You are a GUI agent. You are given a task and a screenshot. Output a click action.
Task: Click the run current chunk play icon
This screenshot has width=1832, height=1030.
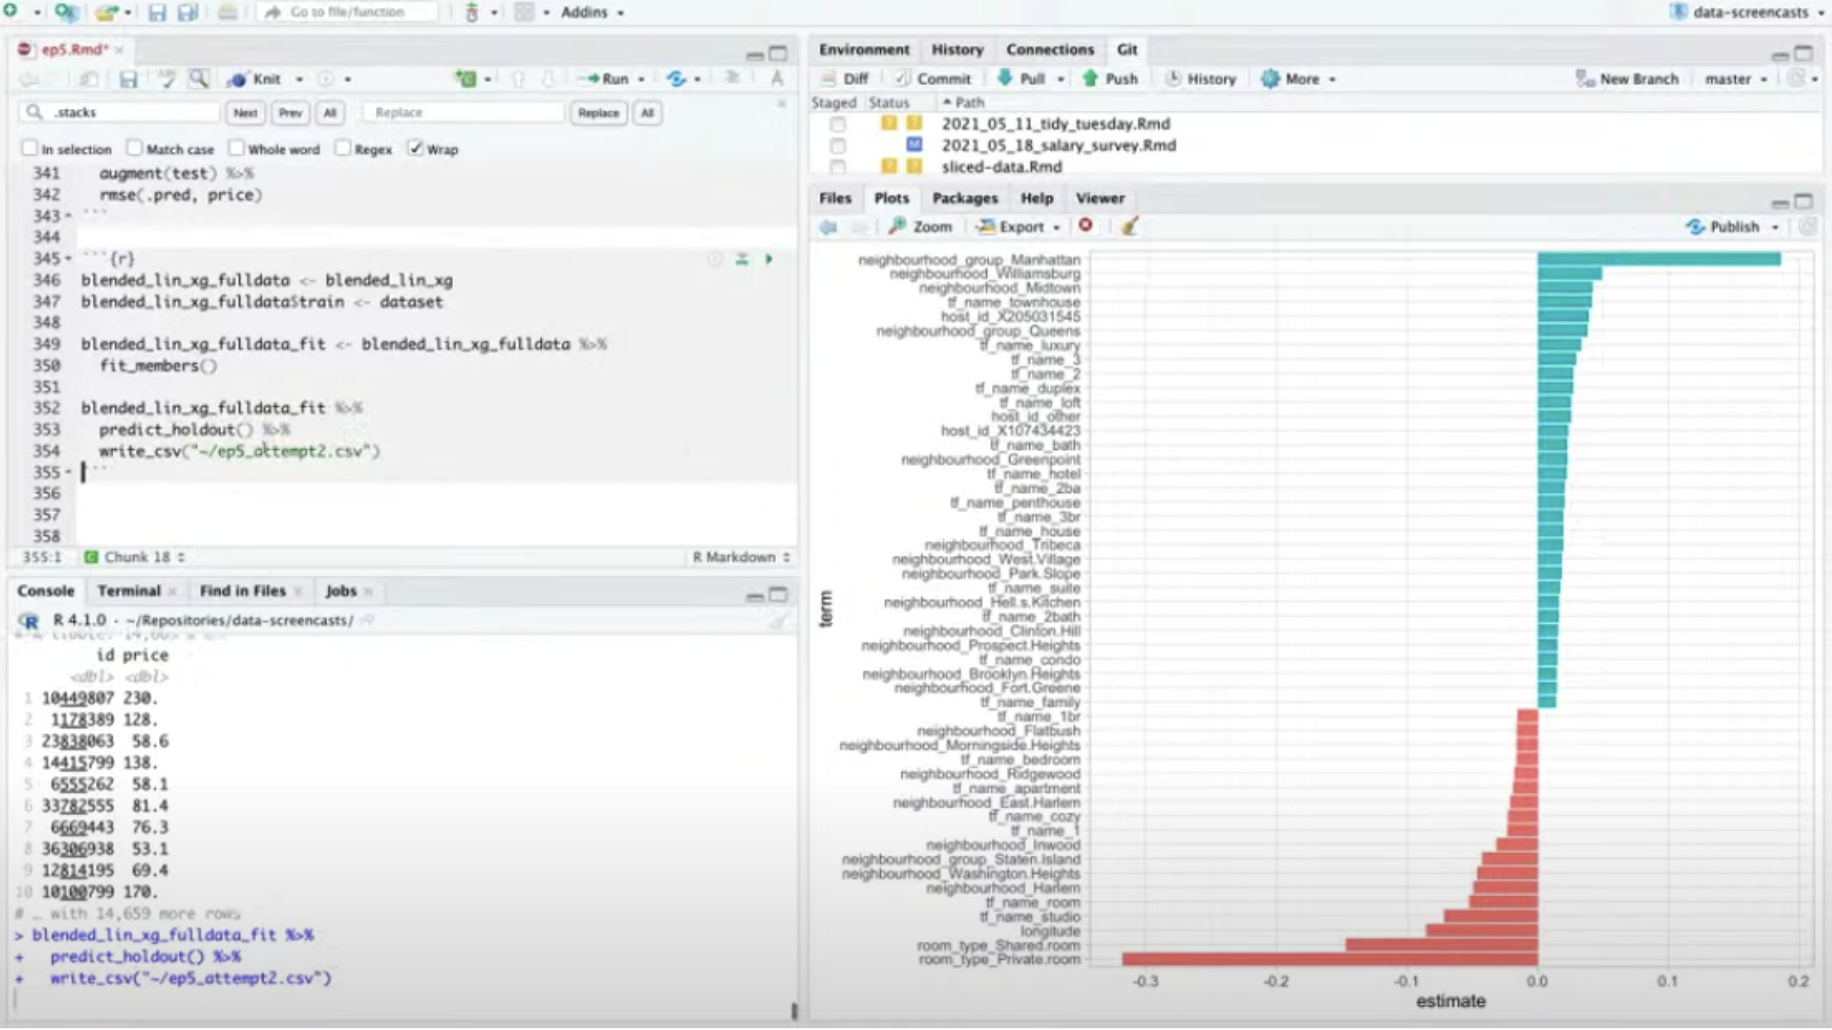(x=769, y=259)
